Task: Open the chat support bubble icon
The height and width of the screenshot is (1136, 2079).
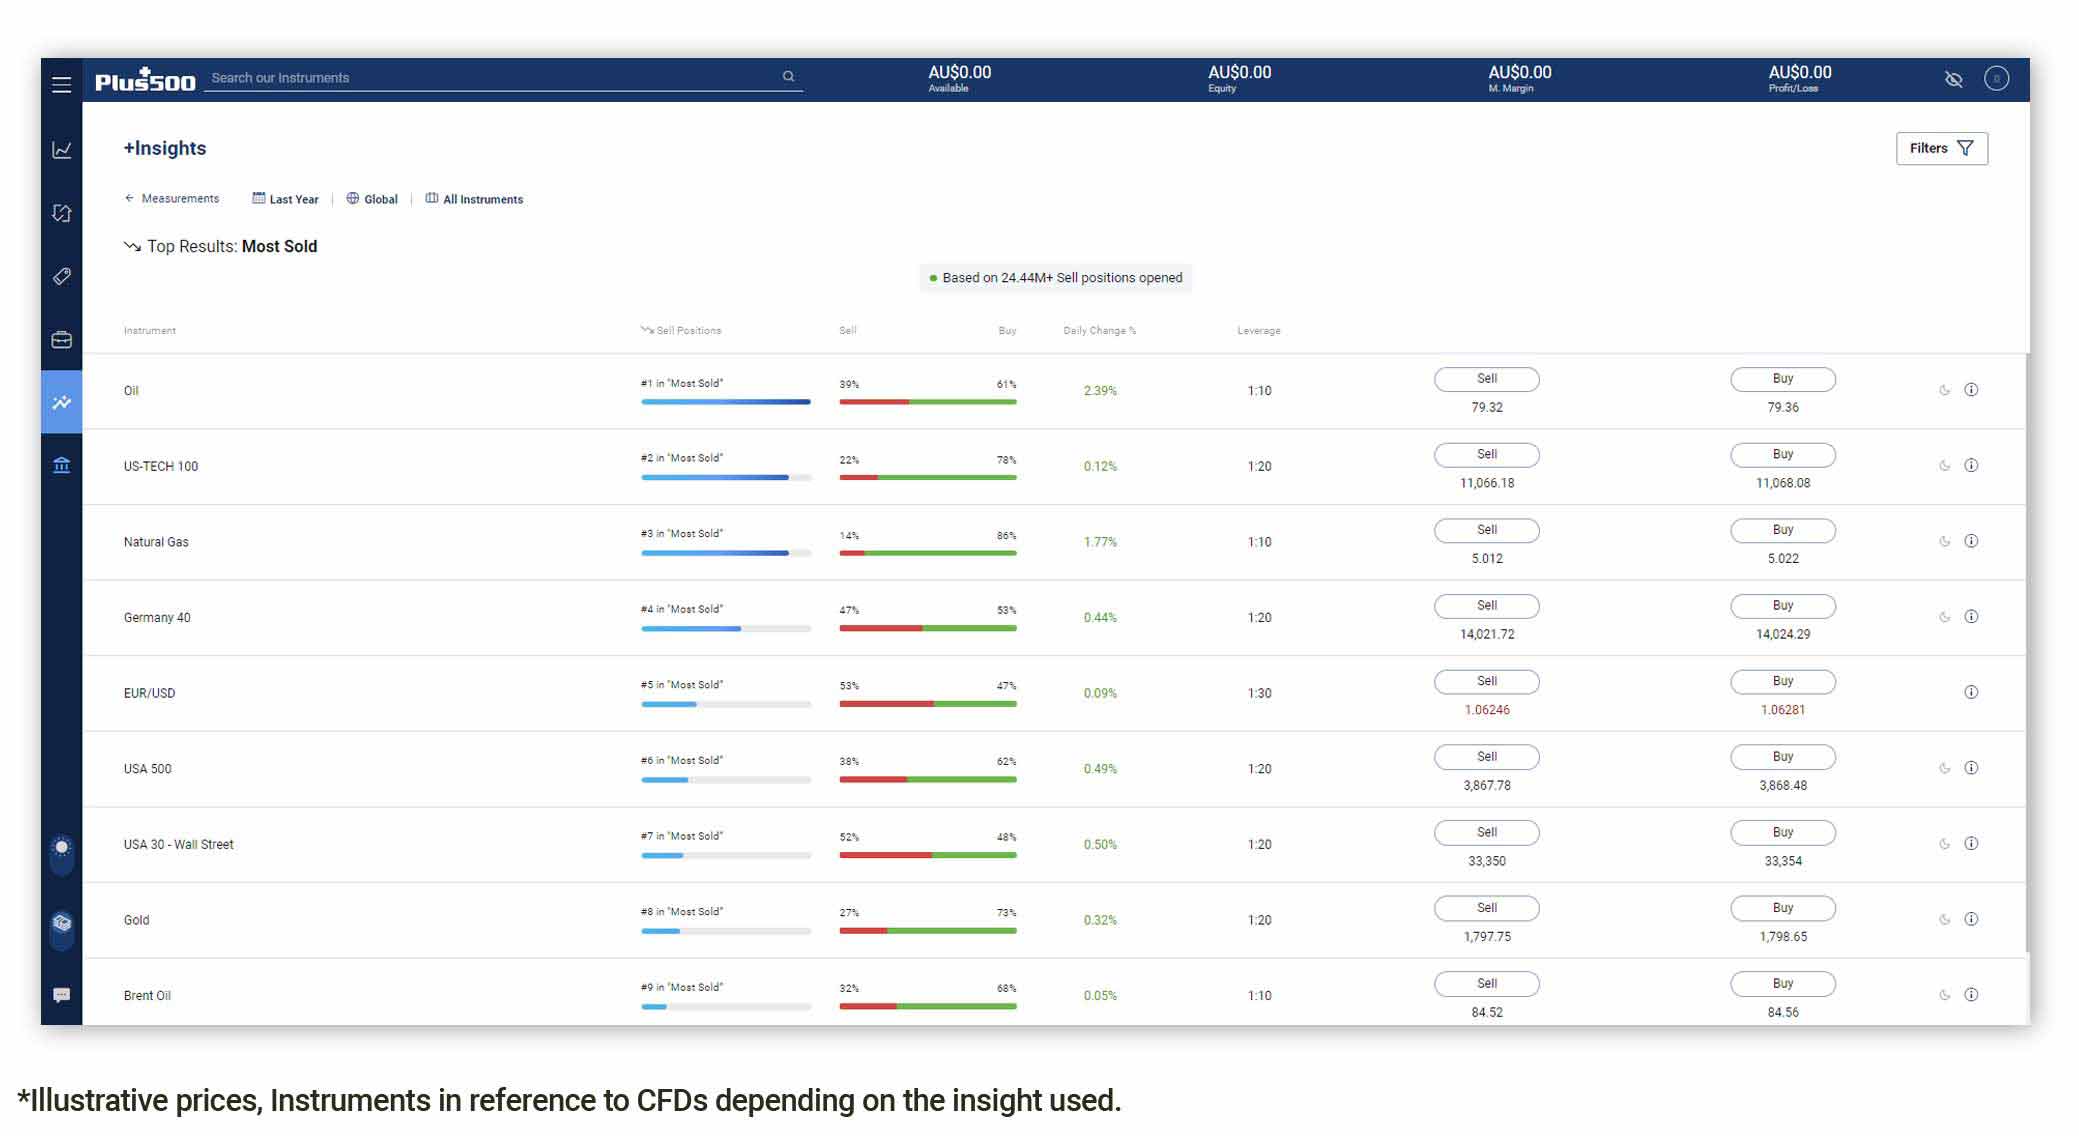Action: [x=61, y=994]
